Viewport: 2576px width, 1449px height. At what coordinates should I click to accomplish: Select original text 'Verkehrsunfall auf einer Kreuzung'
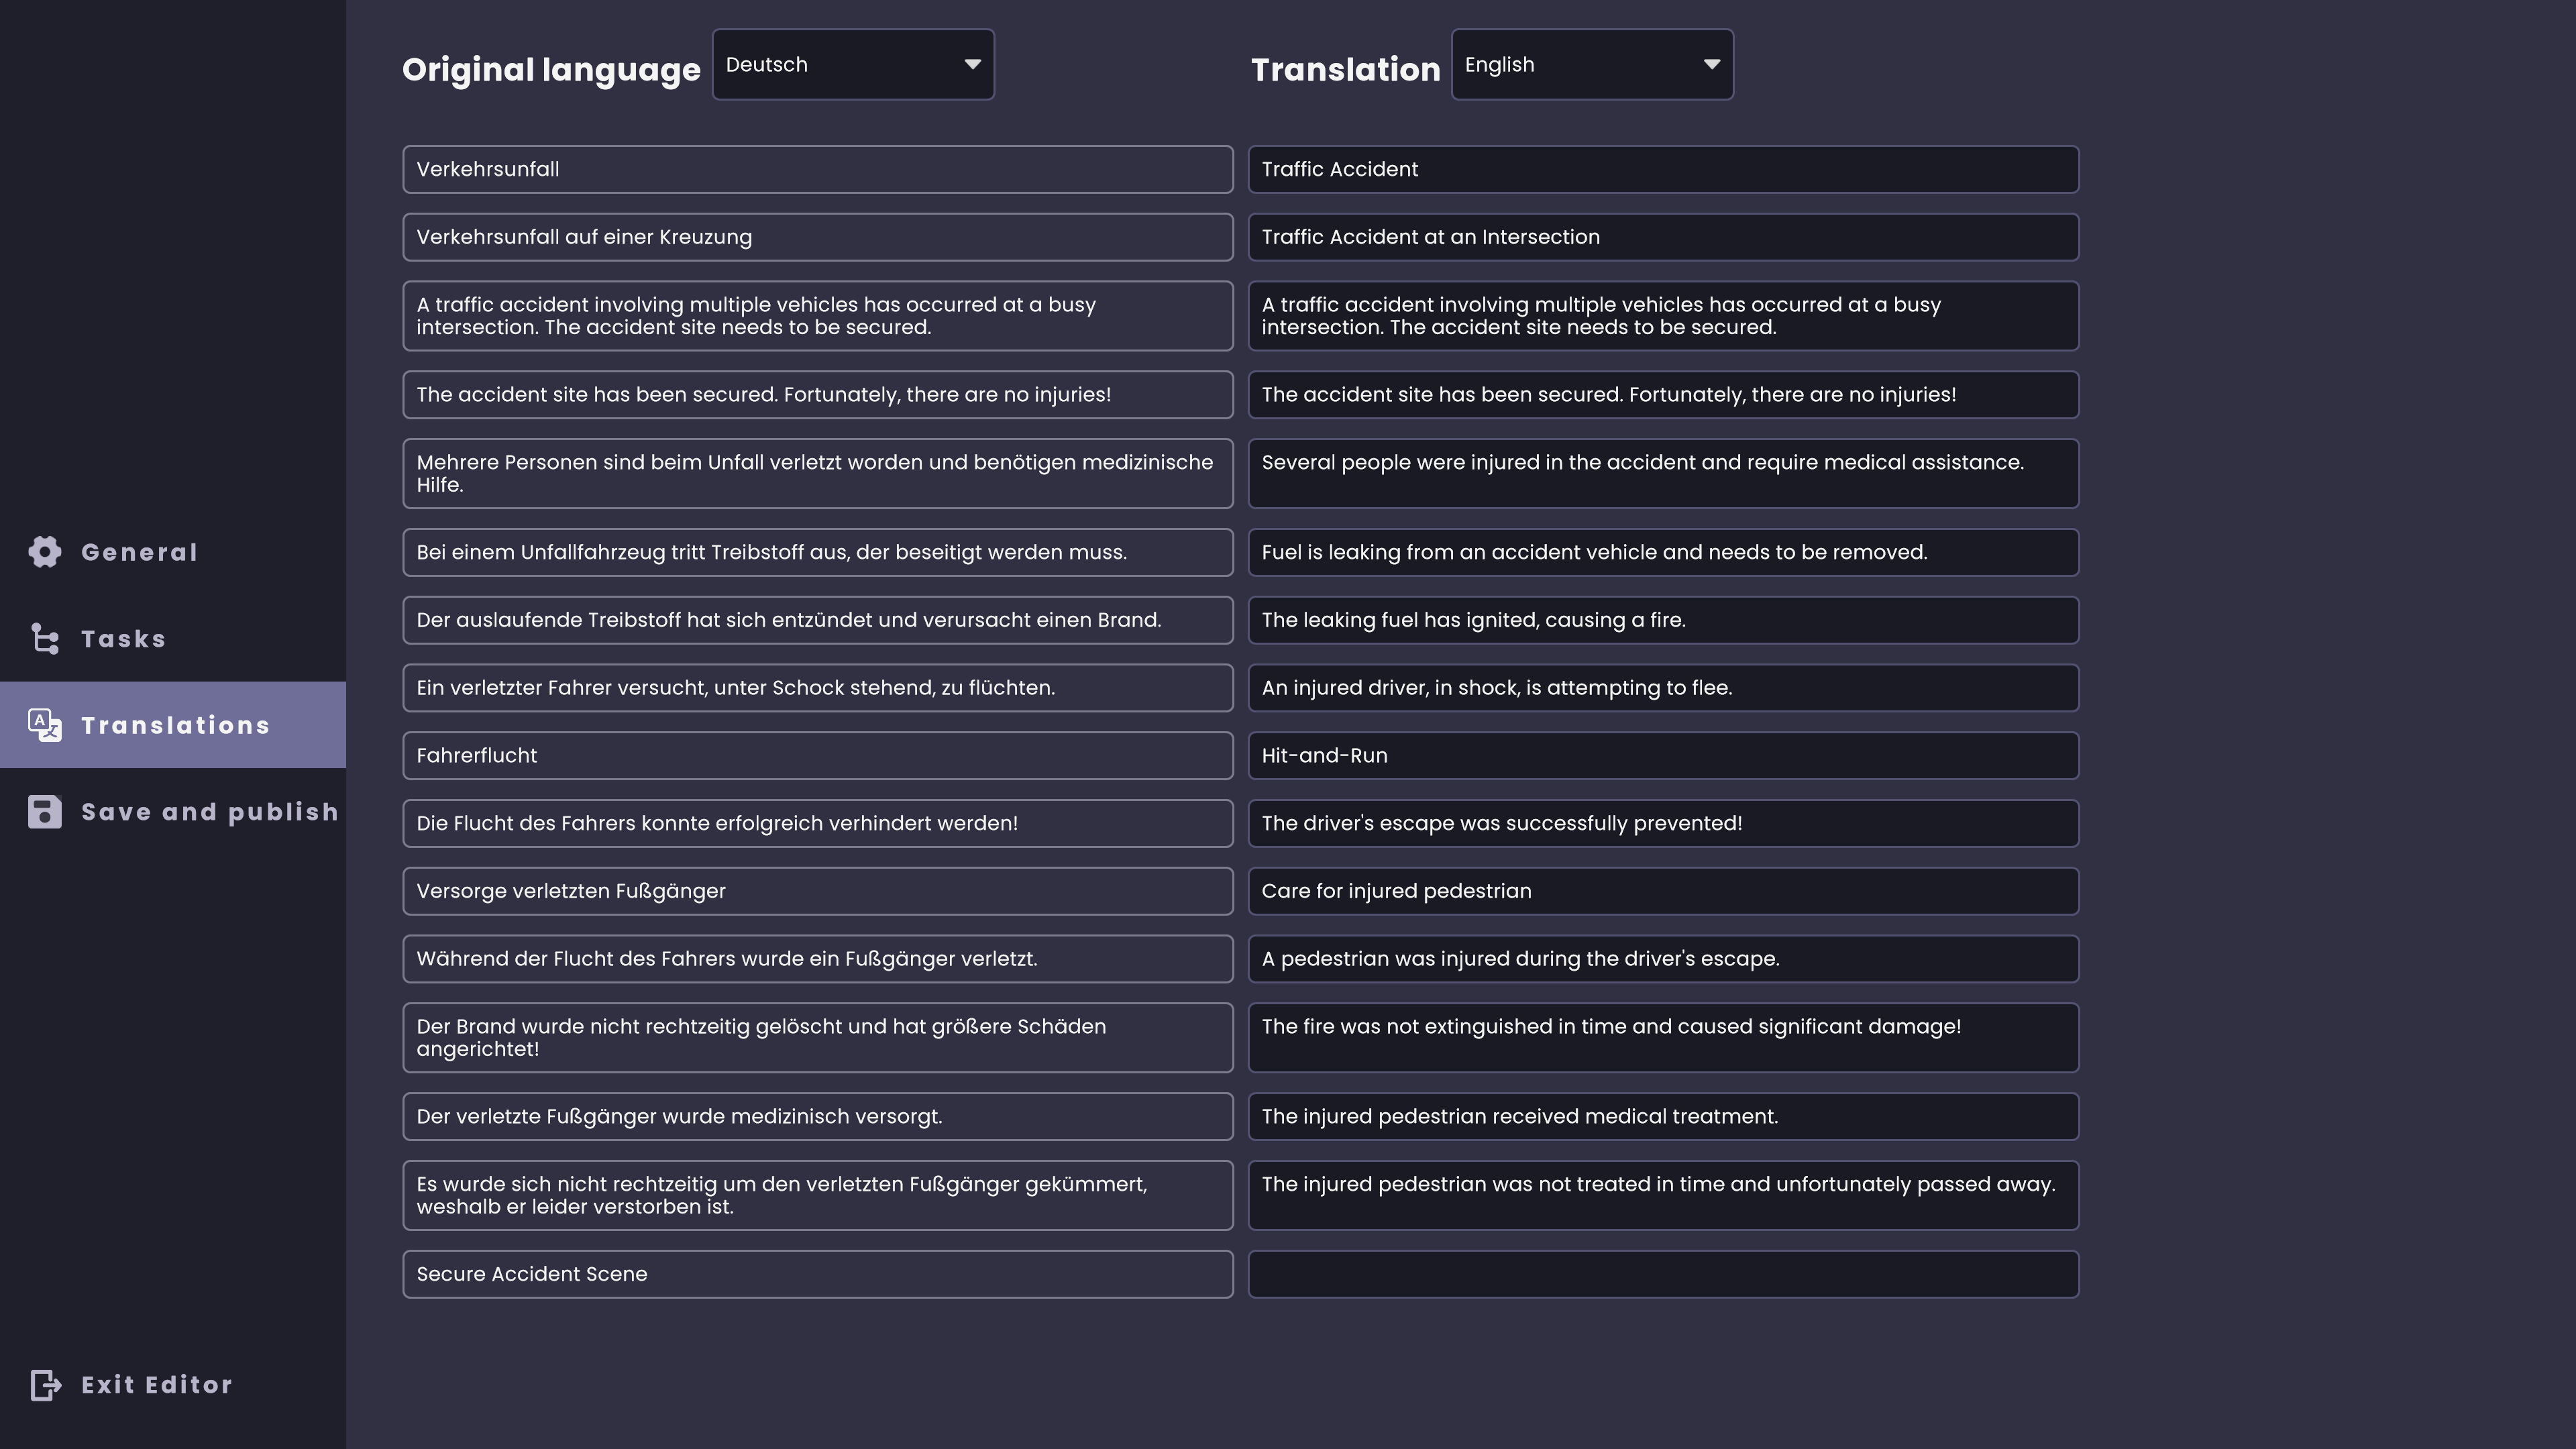point(818,237)
